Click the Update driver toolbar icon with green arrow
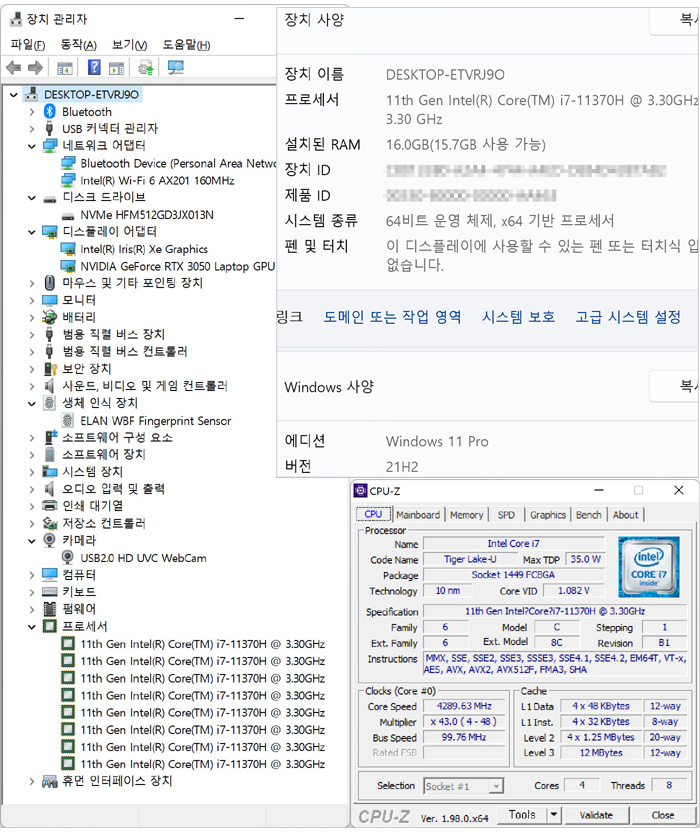 145,67
